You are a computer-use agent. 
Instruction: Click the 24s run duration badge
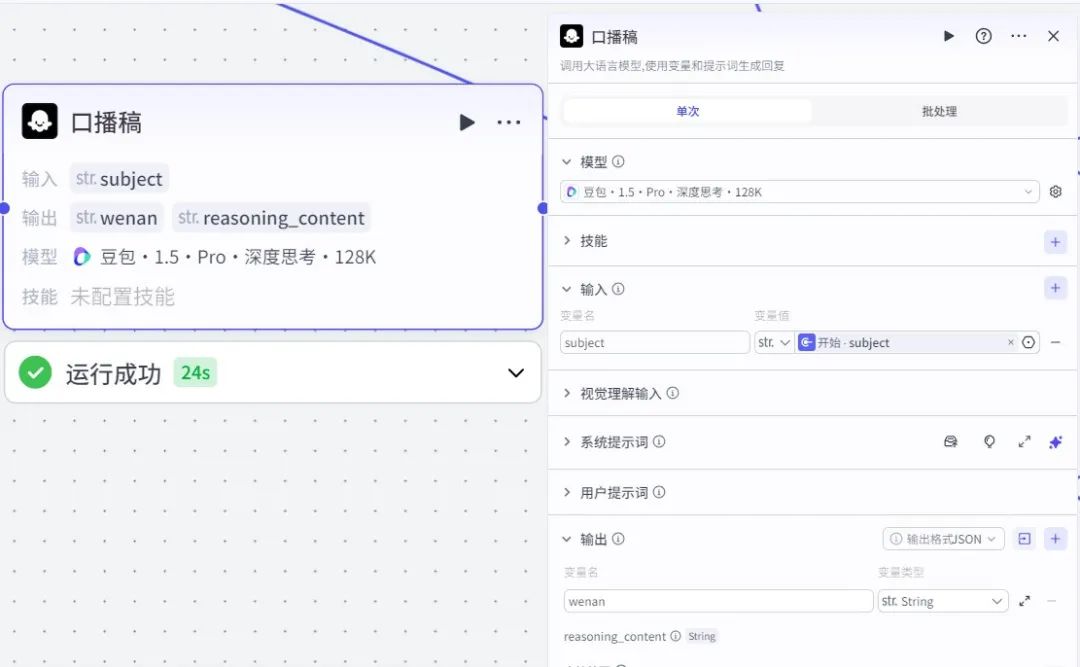[195, 373]
